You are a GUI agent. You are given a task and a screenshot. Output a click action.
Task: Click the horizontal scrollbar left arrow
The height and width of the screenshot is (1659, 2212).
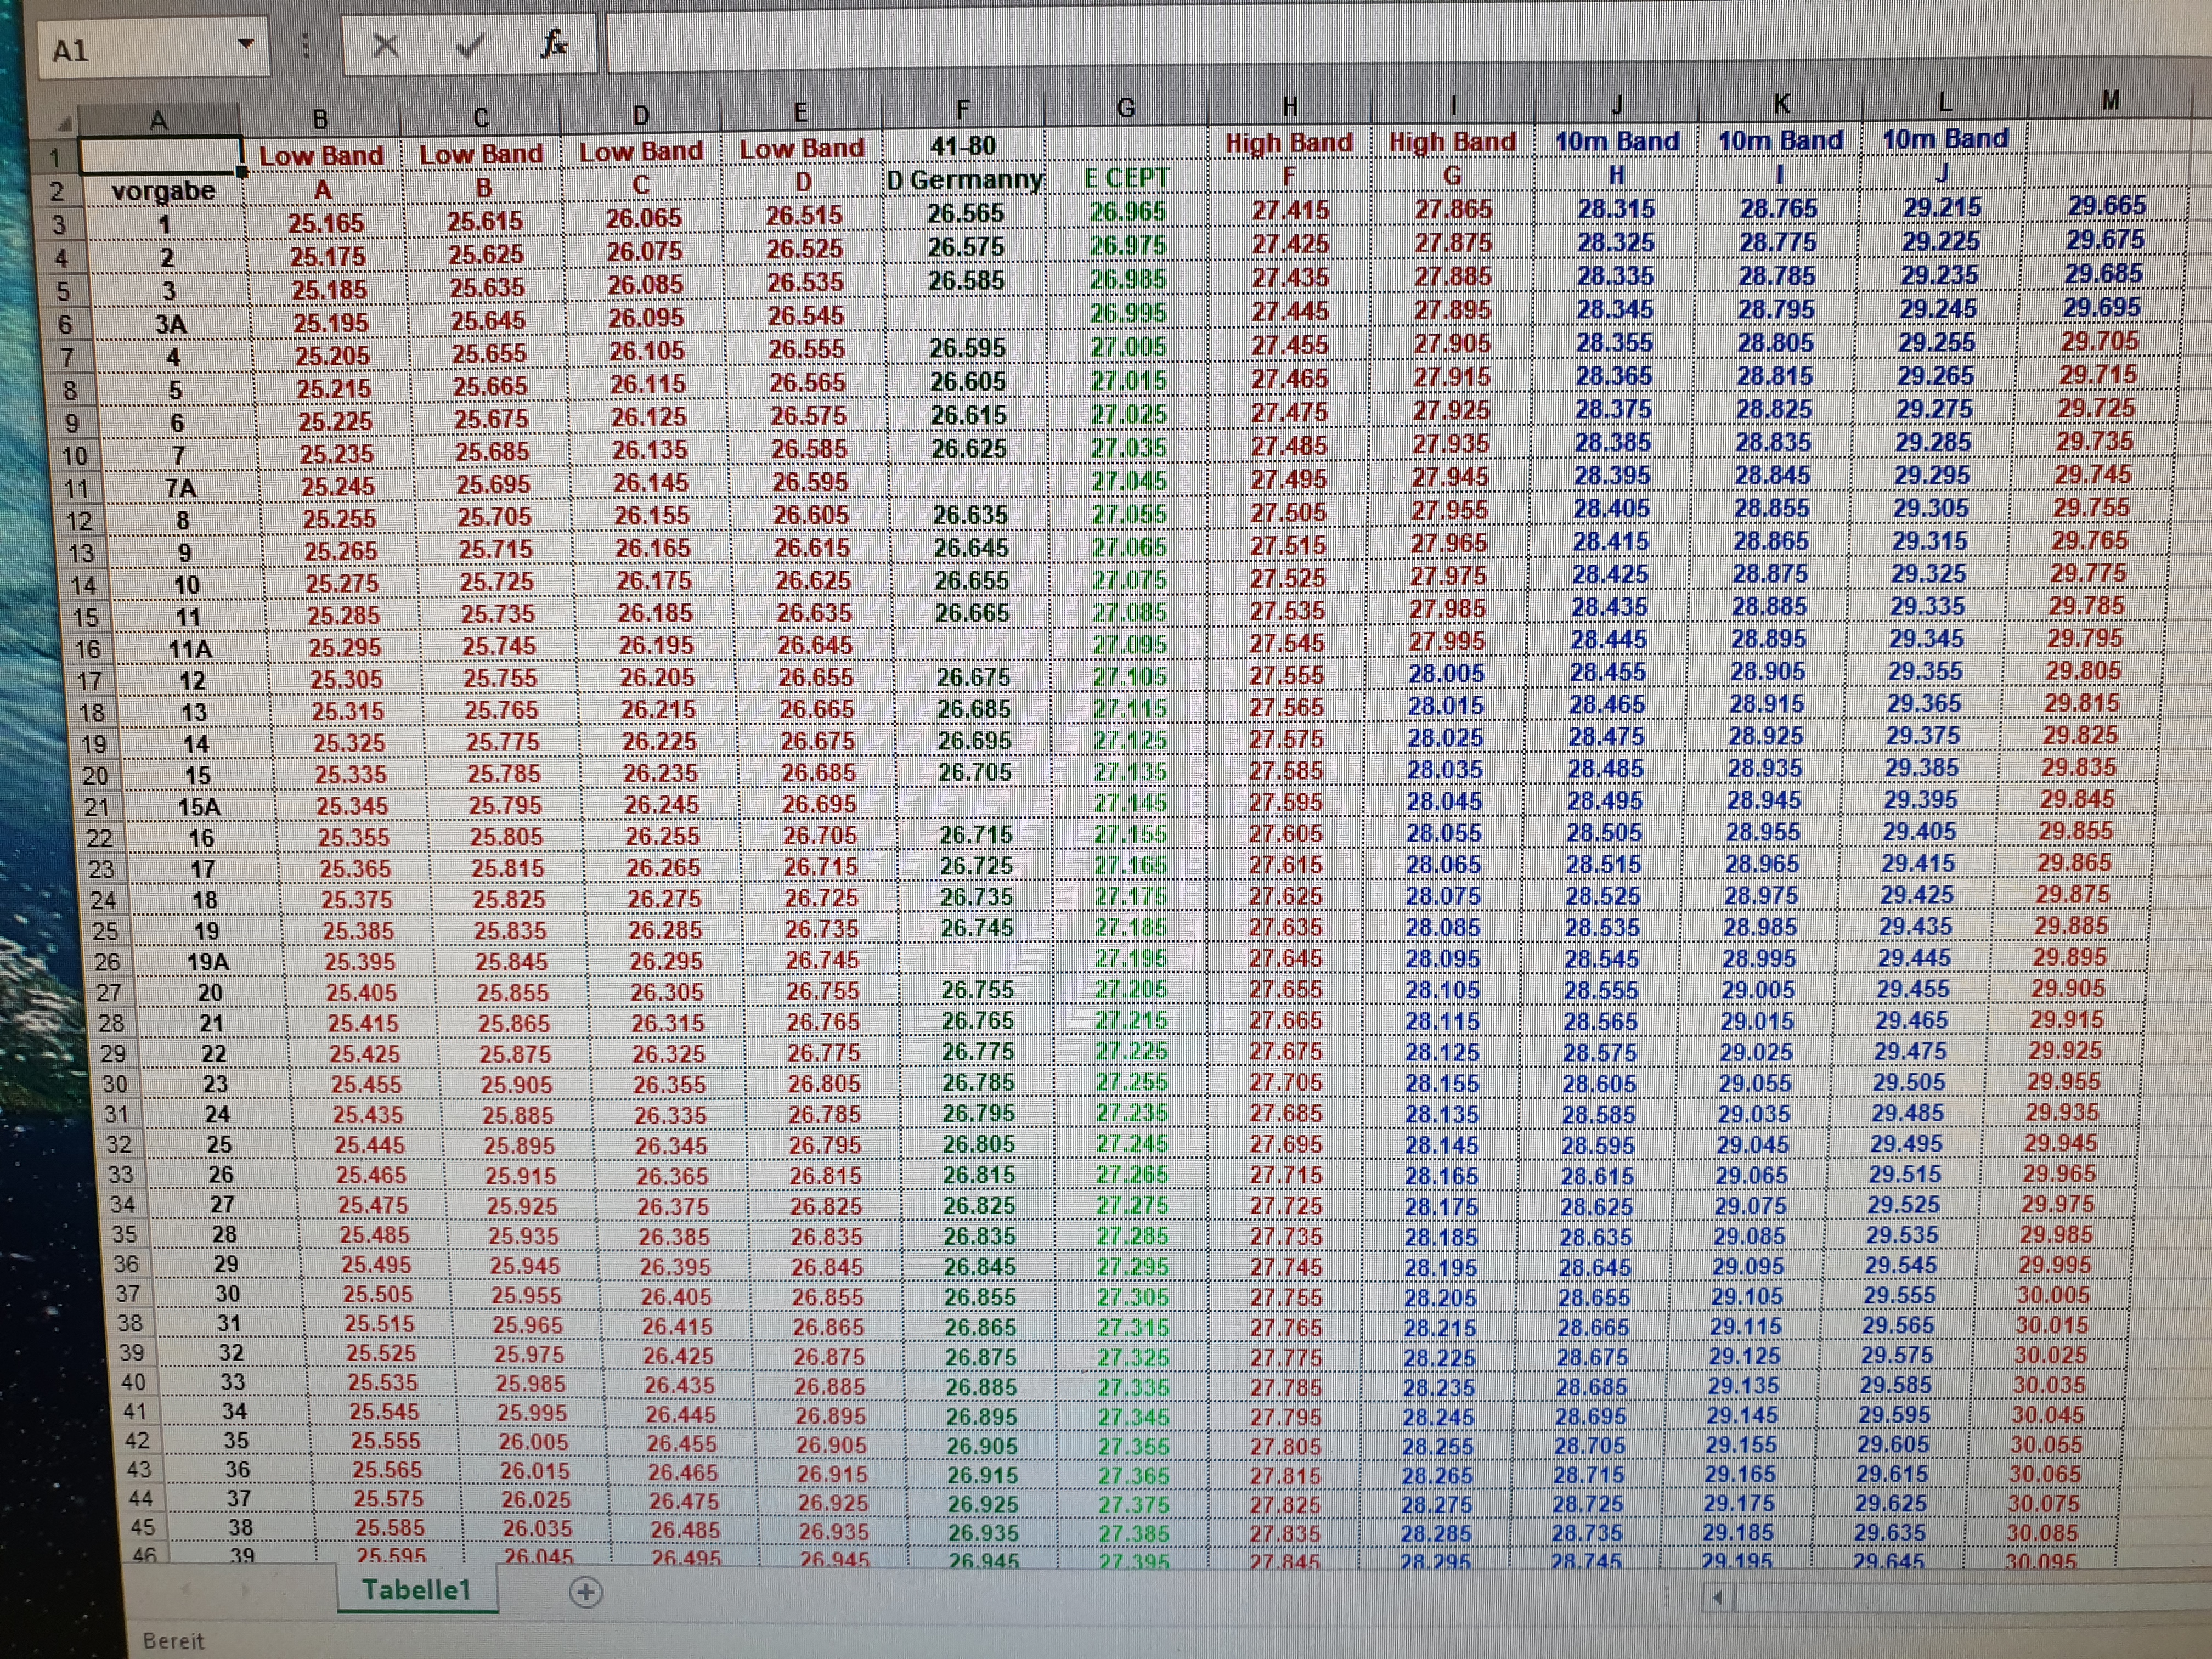(1718, 1597)
